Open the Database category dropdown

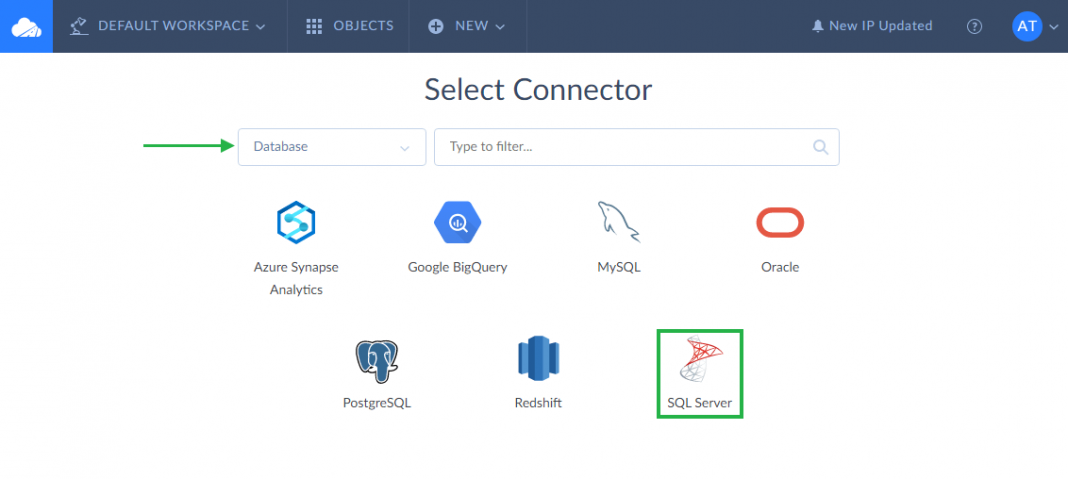[331, 147]
